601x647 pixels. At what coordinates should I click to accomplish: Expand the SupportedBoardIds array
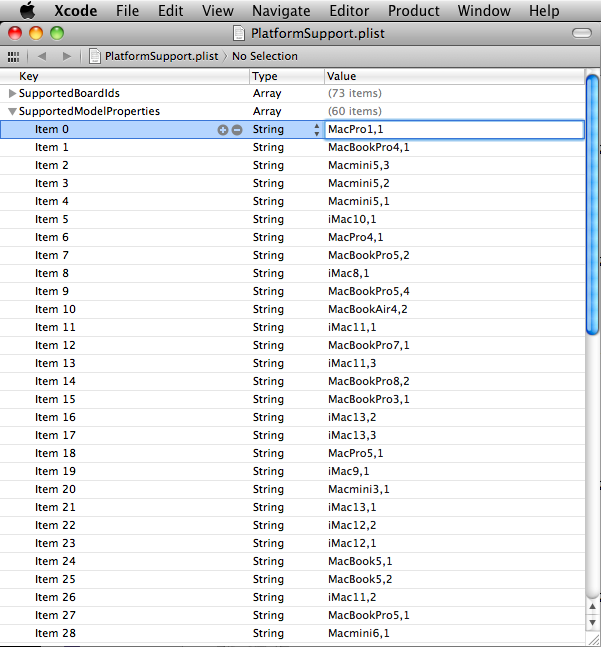[12, 93]
